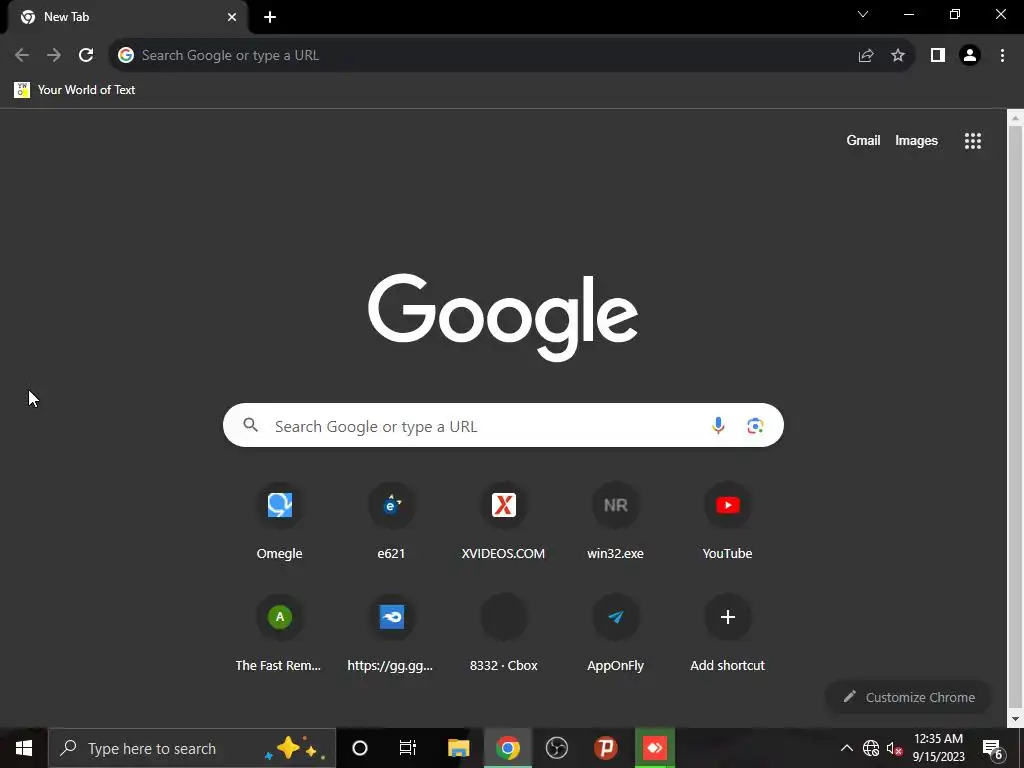This screenshot has width=1024, height=768.
Task: Click the Chrome taskbar icon
Action: point(507,748)
